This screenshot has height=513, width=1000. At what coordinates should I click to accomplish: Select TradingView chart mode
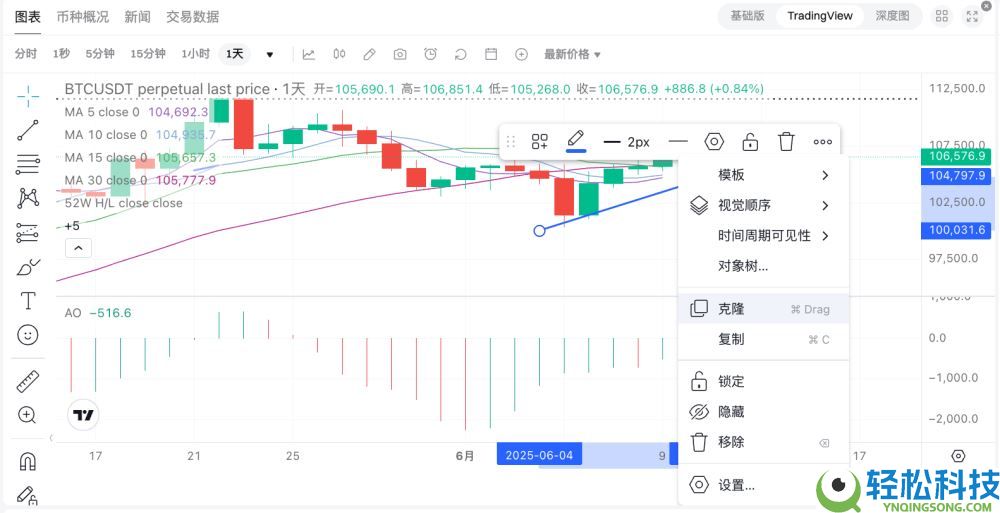coord(820,16)
